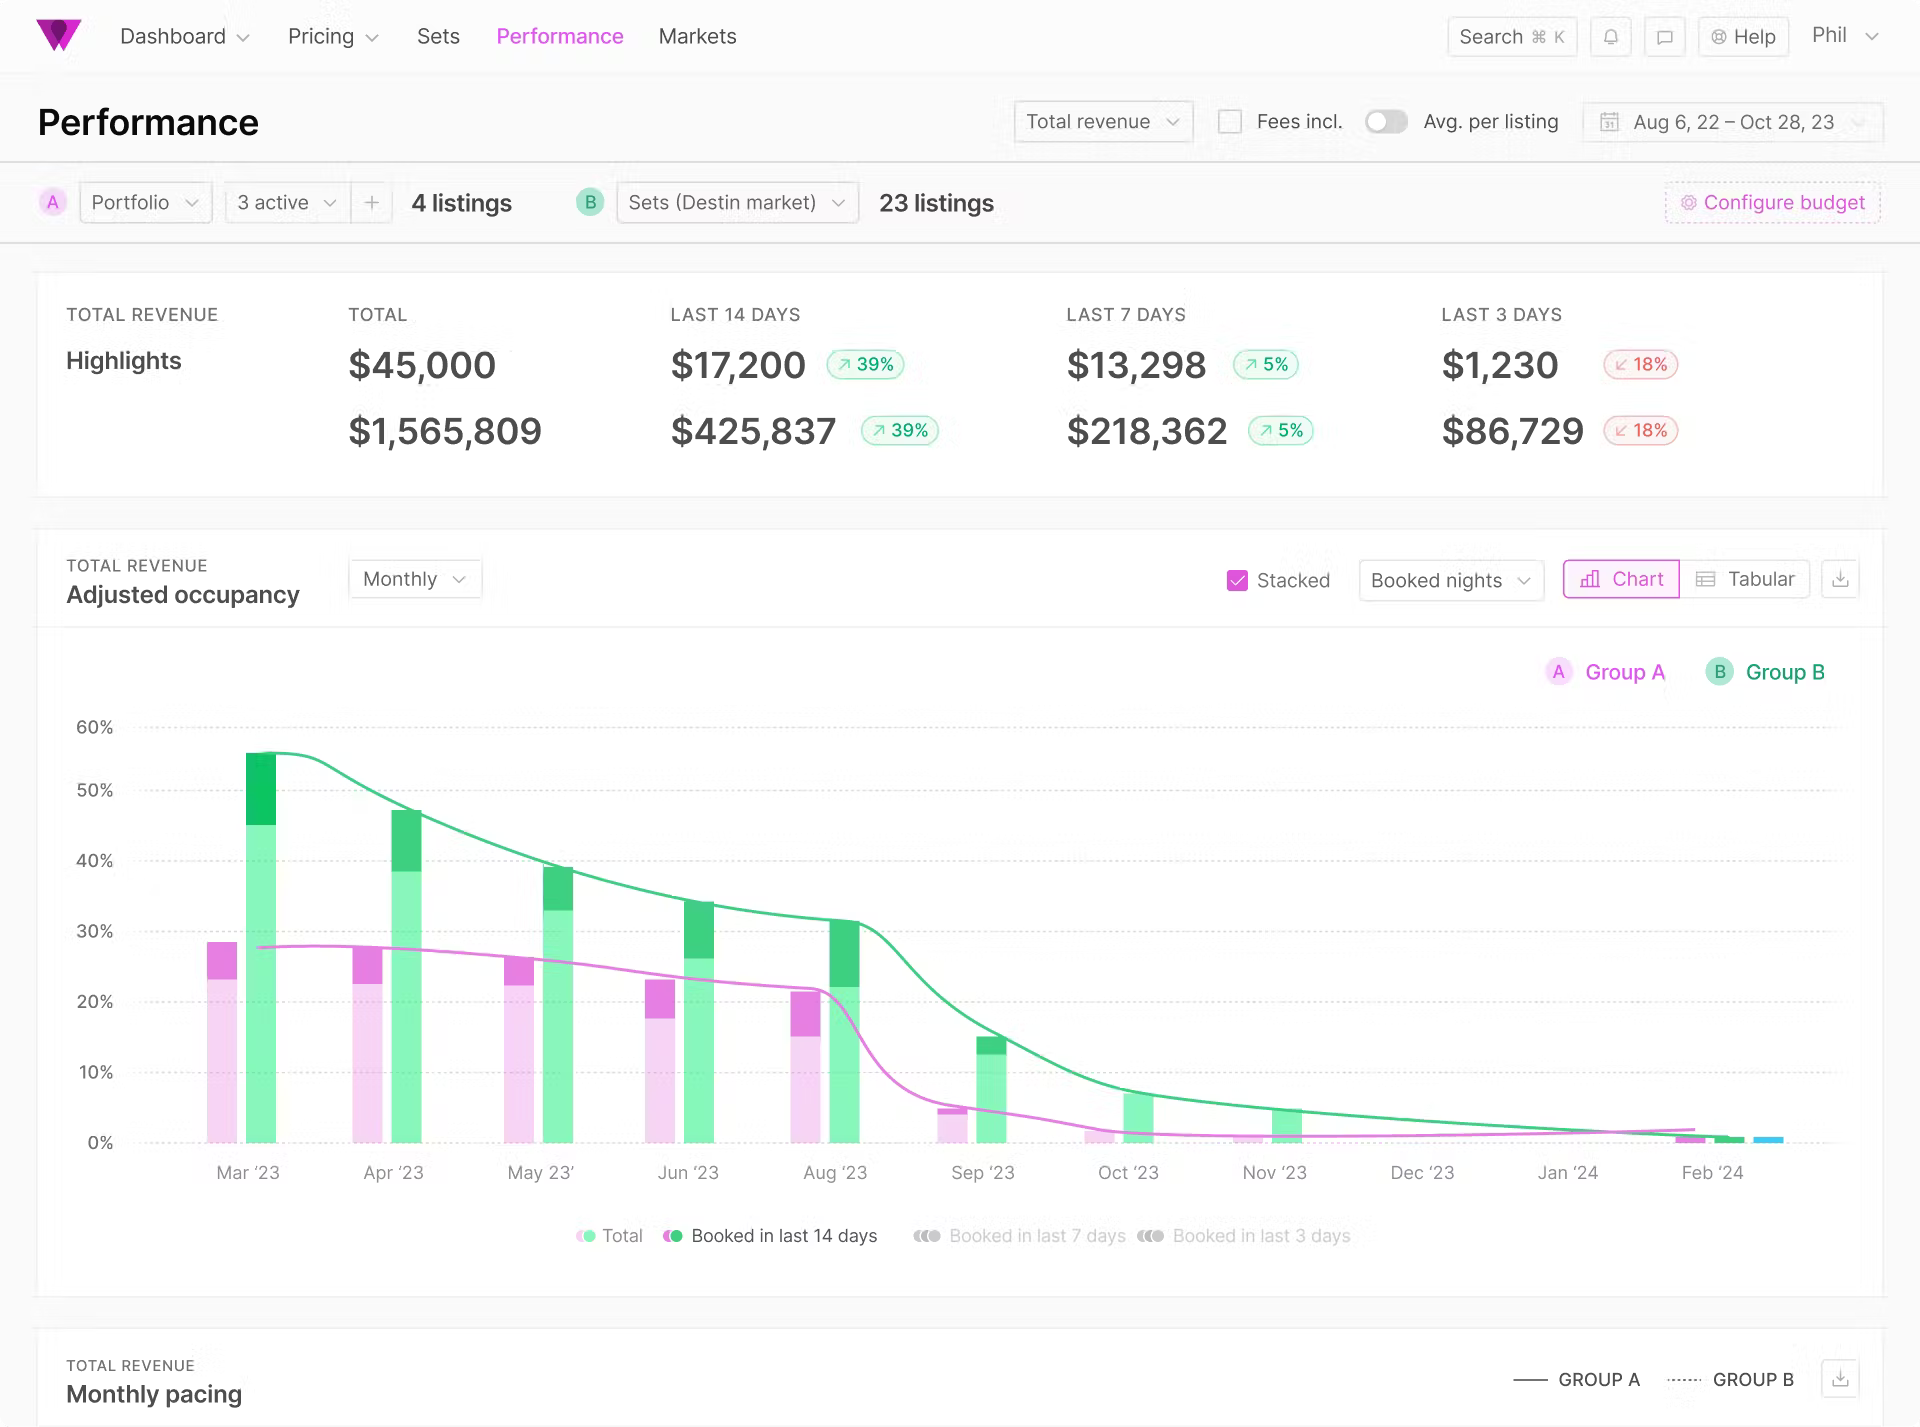The width and height of the screenshot is (1920, 1427).
Task: Click the download export icon
Action: click(1839, 579)
